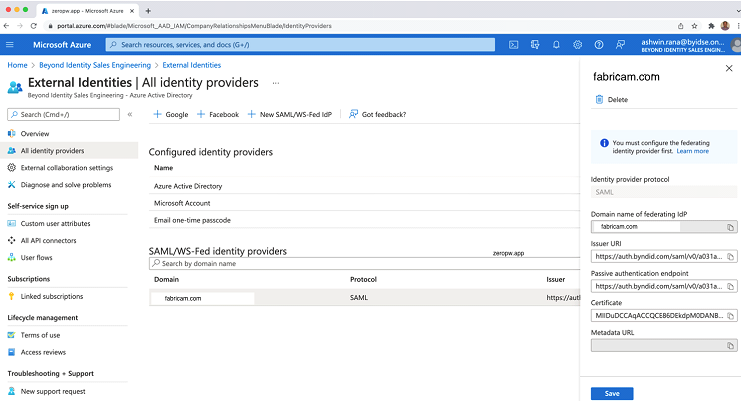Select All identity providers in the sidebar
This screenshot has height=410, width=741.
tap(52, 151)
